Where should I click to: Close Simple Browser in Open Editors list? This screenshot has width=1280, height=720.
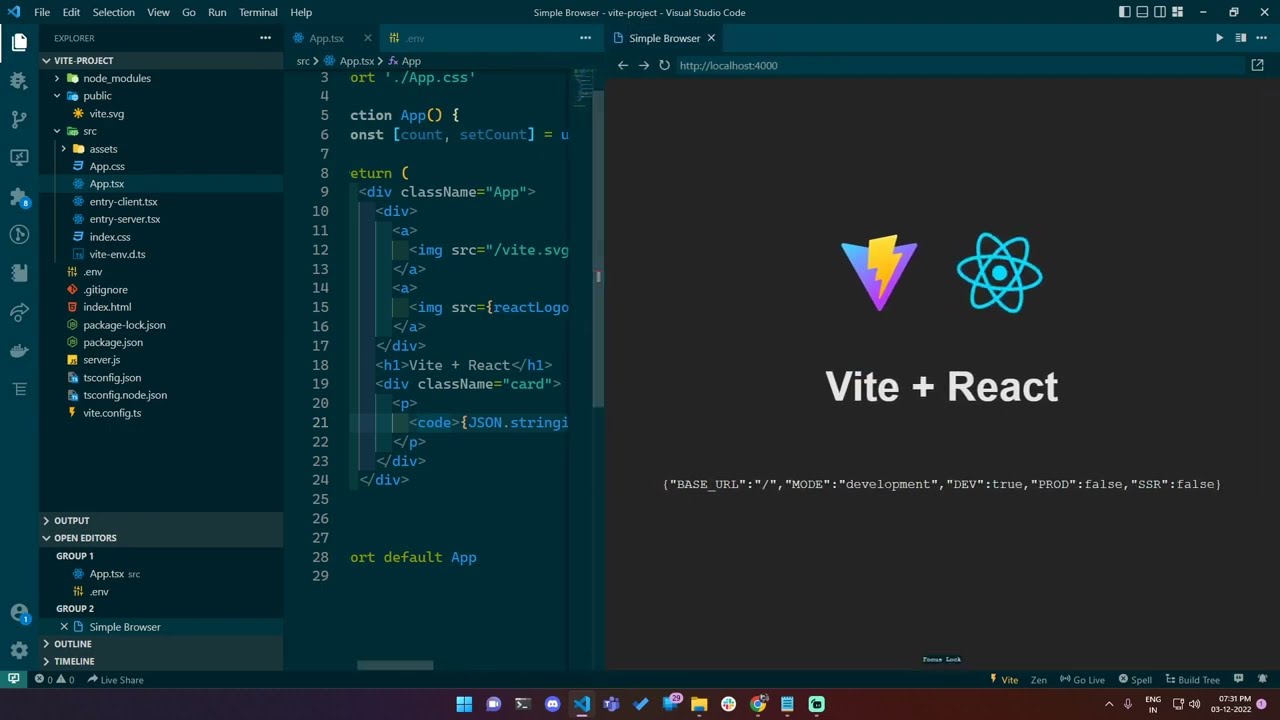pos(64,627)
